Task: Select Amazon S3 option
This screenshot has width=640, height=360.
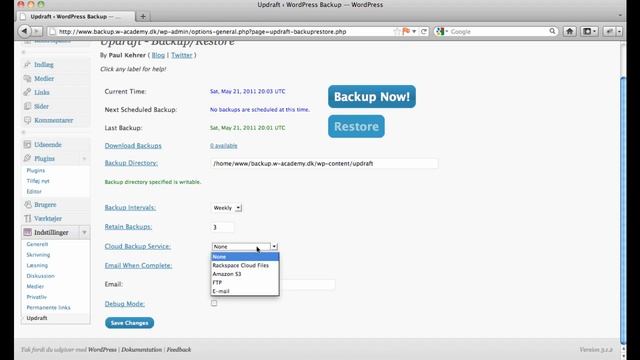Action: pyautogui.click(x=245, y=274)
